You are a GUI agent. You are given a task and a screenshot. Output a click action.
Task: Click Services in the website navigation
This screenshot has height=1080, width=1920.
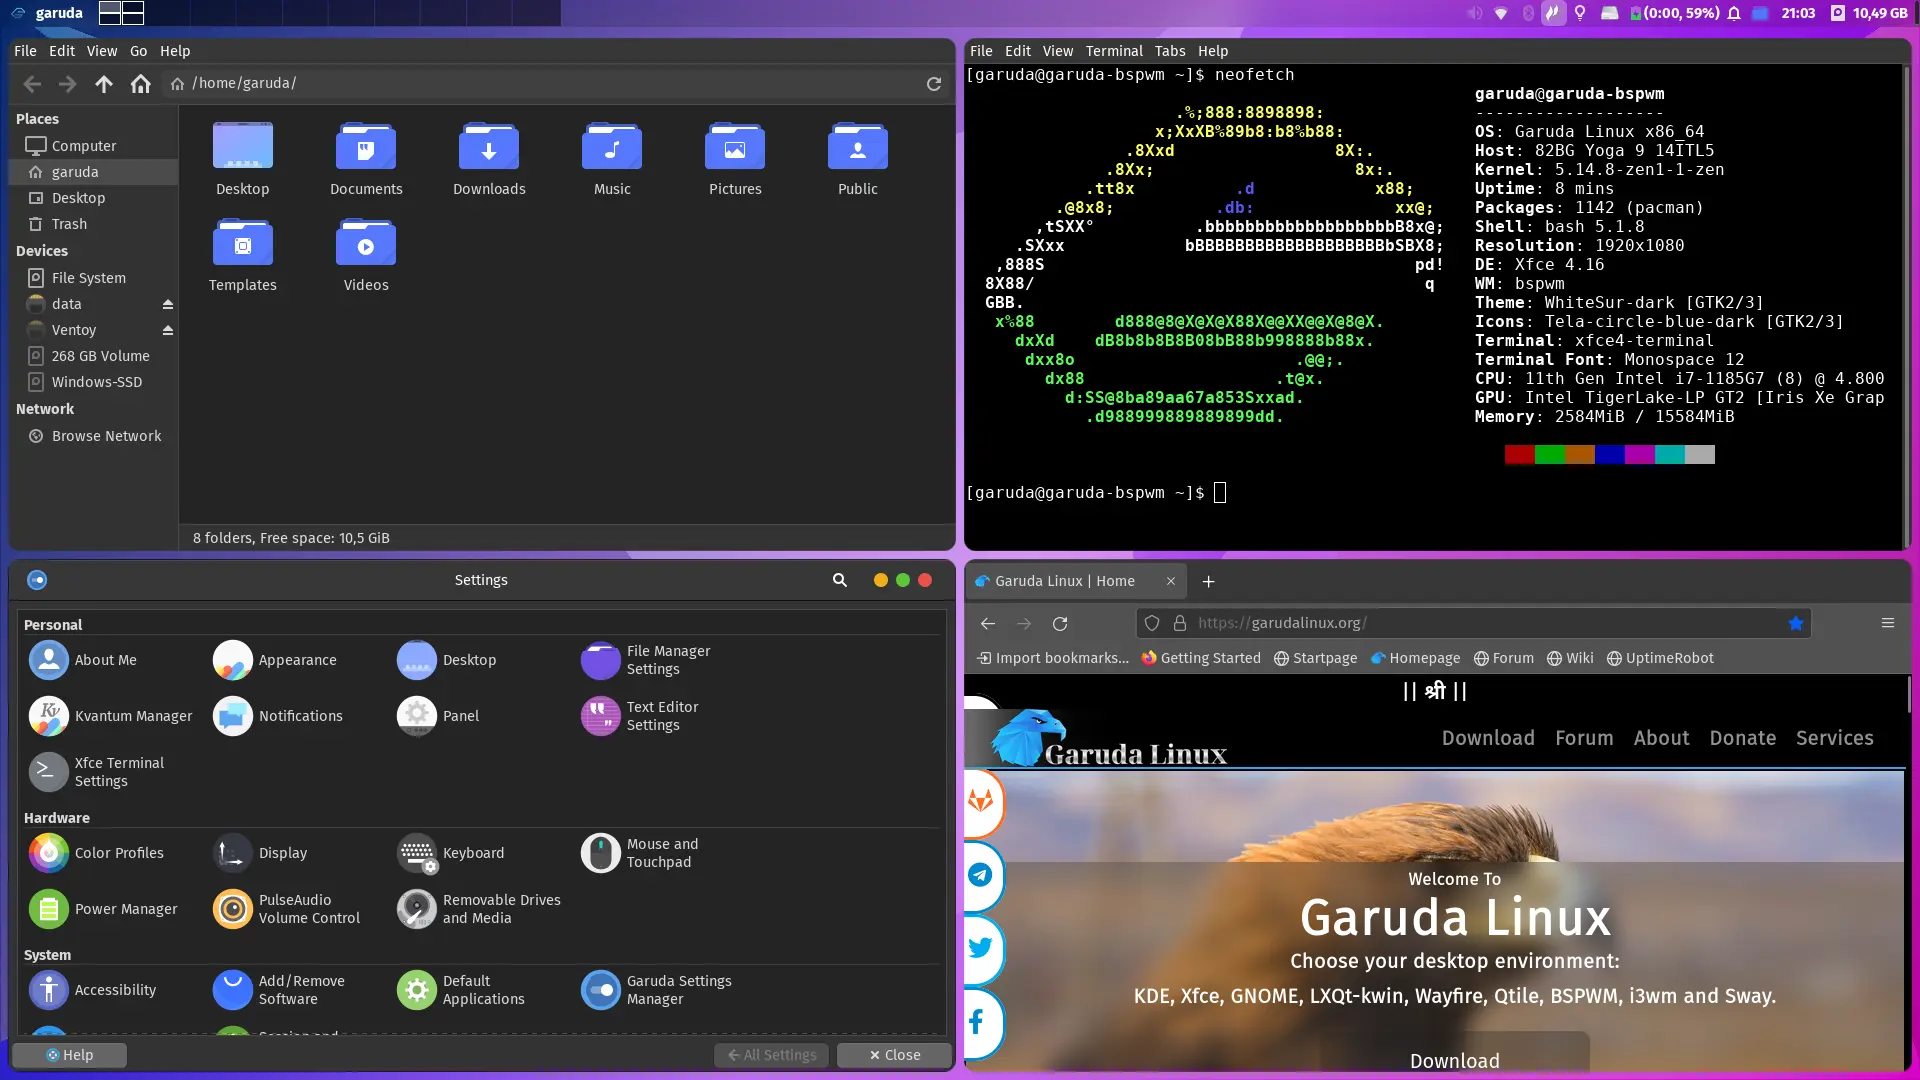tap(1835, 738)
